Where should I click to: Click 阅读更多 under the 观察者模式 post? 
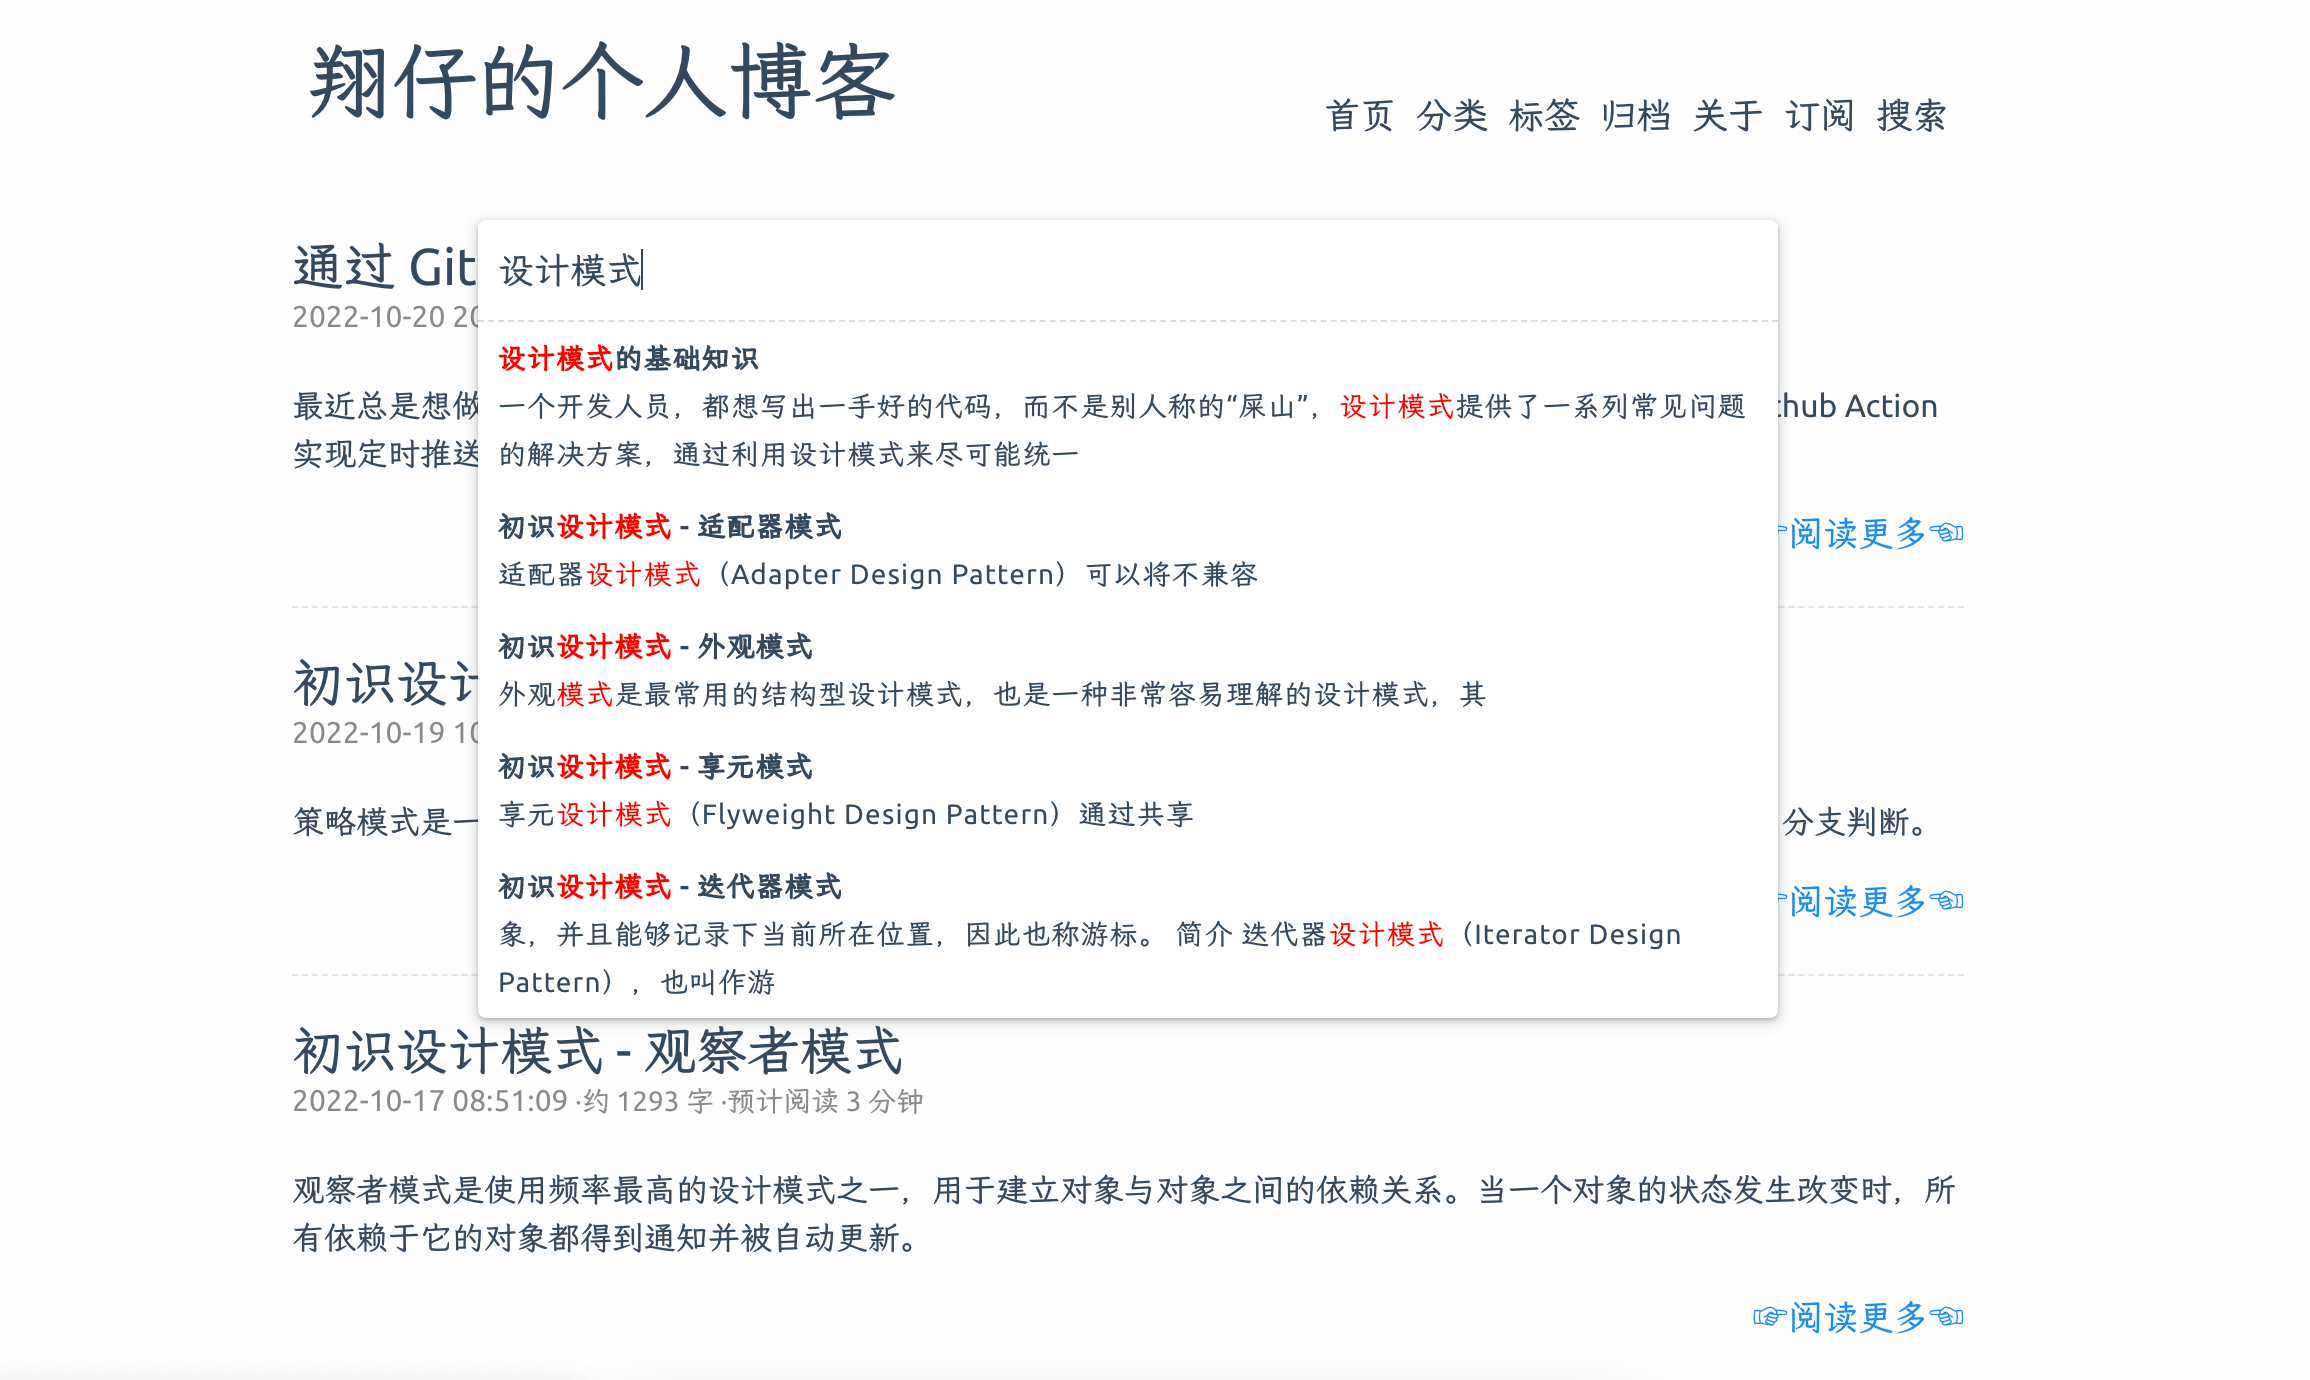(1858, 1317)
